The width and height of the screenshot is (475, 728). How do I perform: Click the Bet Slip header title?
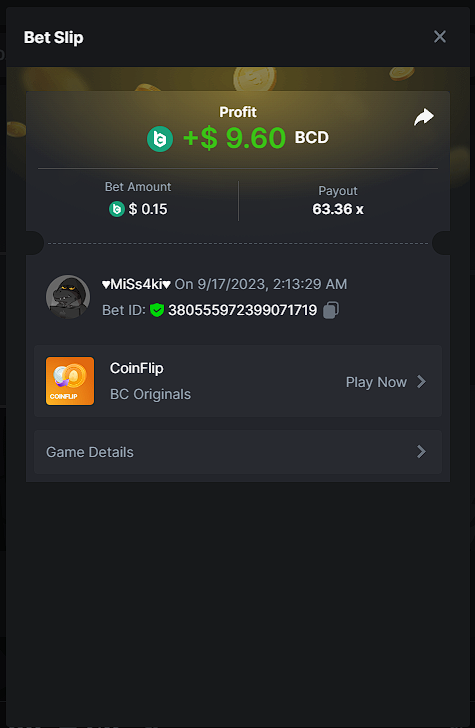(53, 37)
